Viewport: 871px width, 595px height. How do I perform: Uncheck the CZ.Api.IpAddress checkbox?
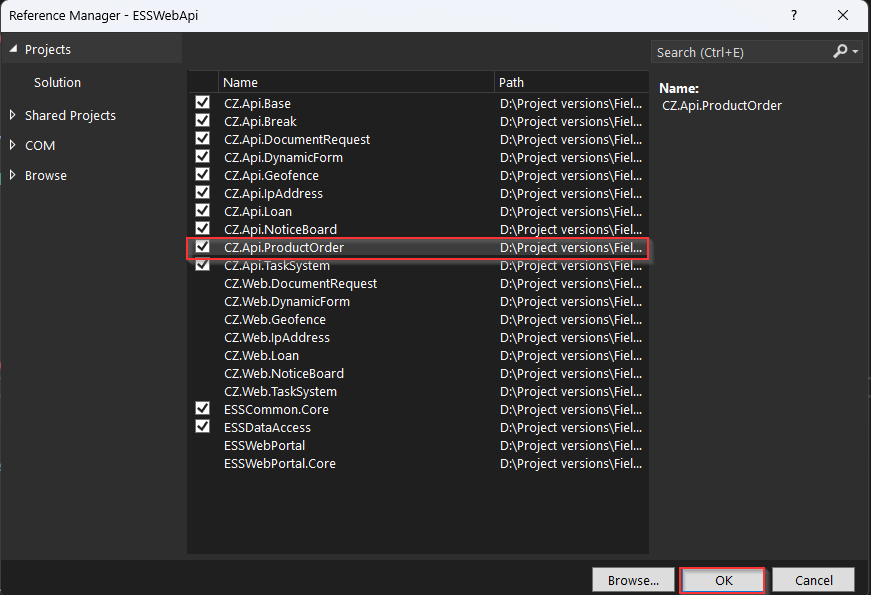[x=203, y=193]
